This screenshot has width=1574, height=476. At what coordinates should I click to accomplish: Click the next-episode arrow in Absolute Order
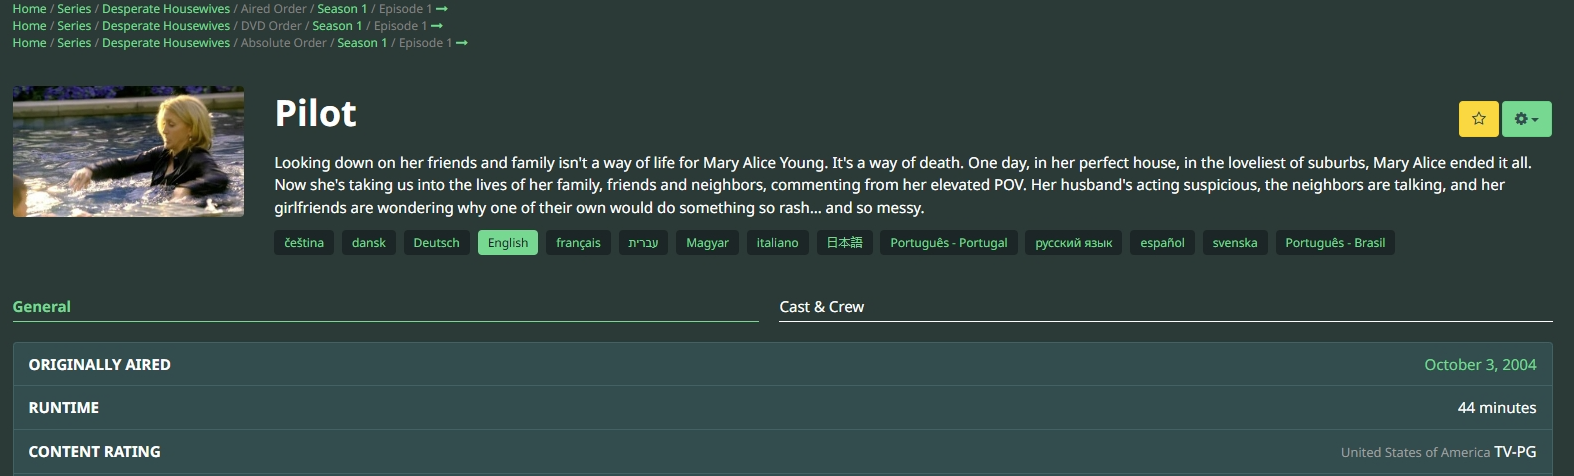(462, 43)
